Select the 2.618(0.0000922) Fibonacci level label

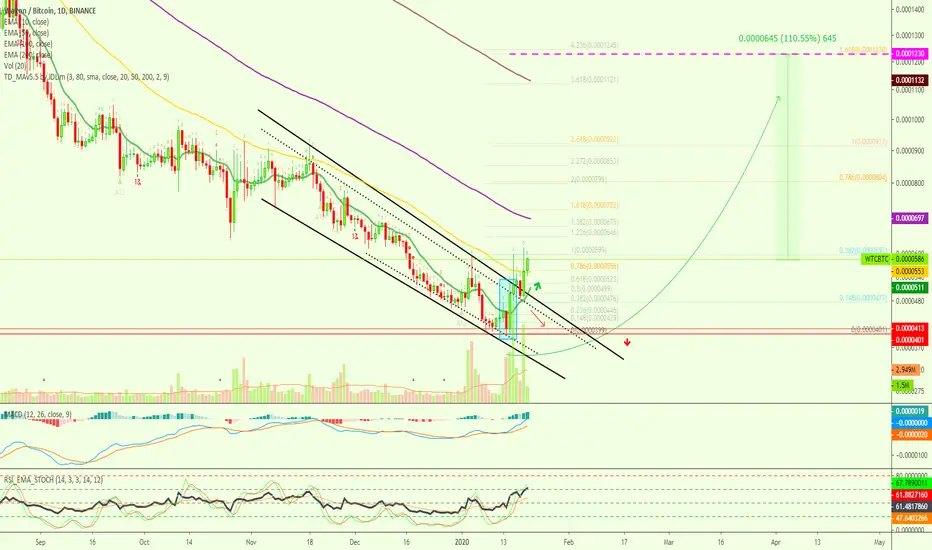point(594,139)
